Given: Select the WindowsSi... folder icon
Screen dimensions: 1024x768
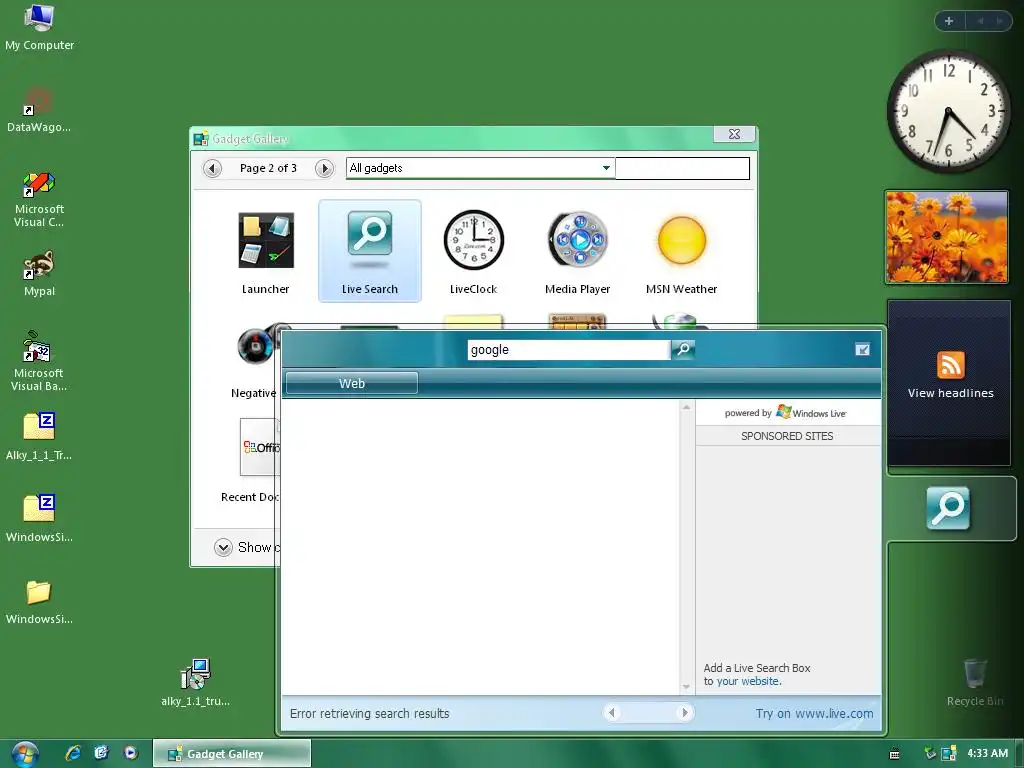Looking at the screenshot, I should [39, 601].
